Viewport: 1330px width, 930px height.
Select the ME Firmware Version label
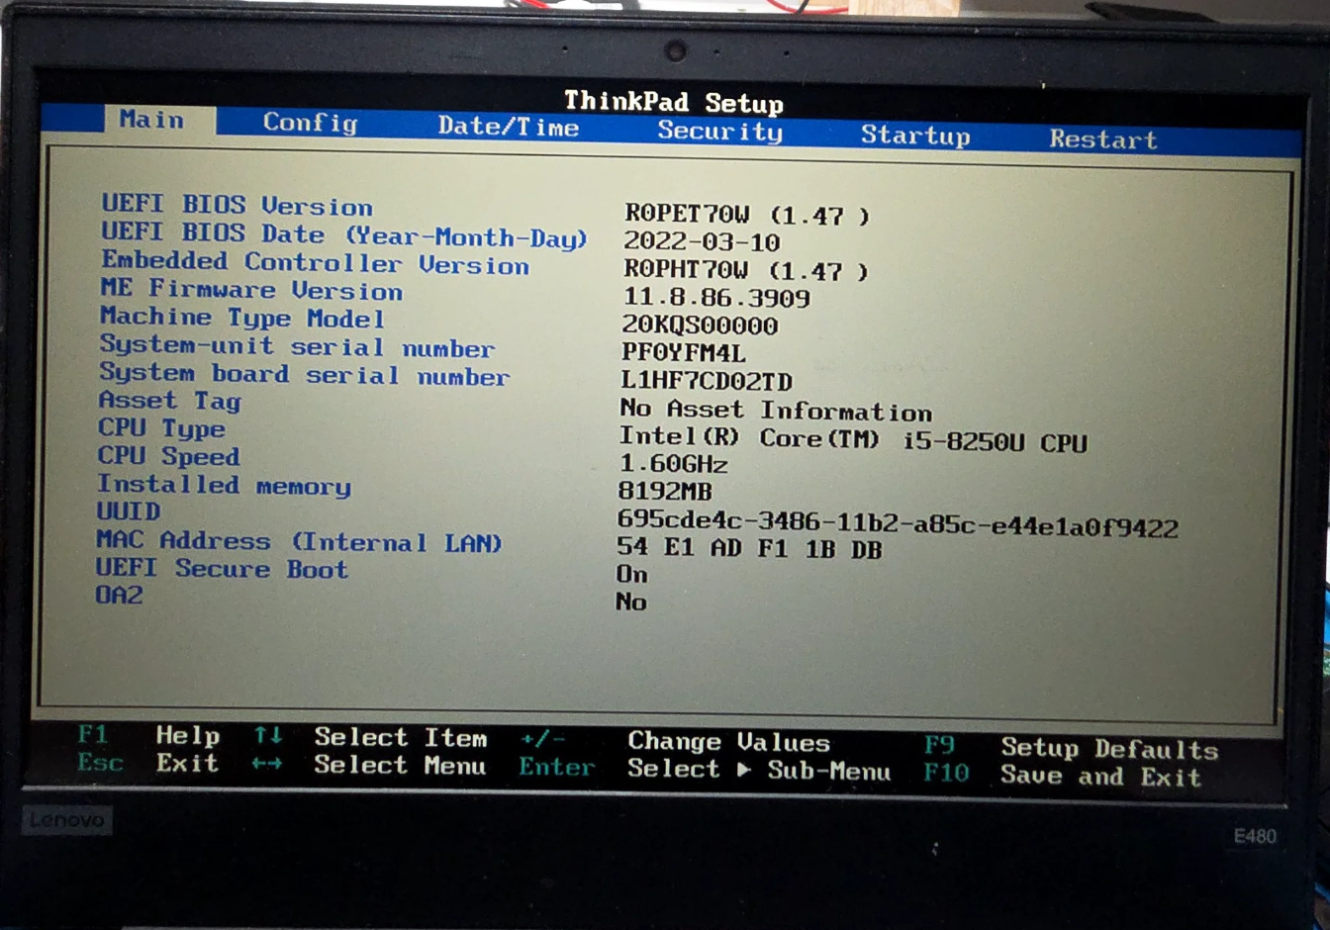pos(251,290)
